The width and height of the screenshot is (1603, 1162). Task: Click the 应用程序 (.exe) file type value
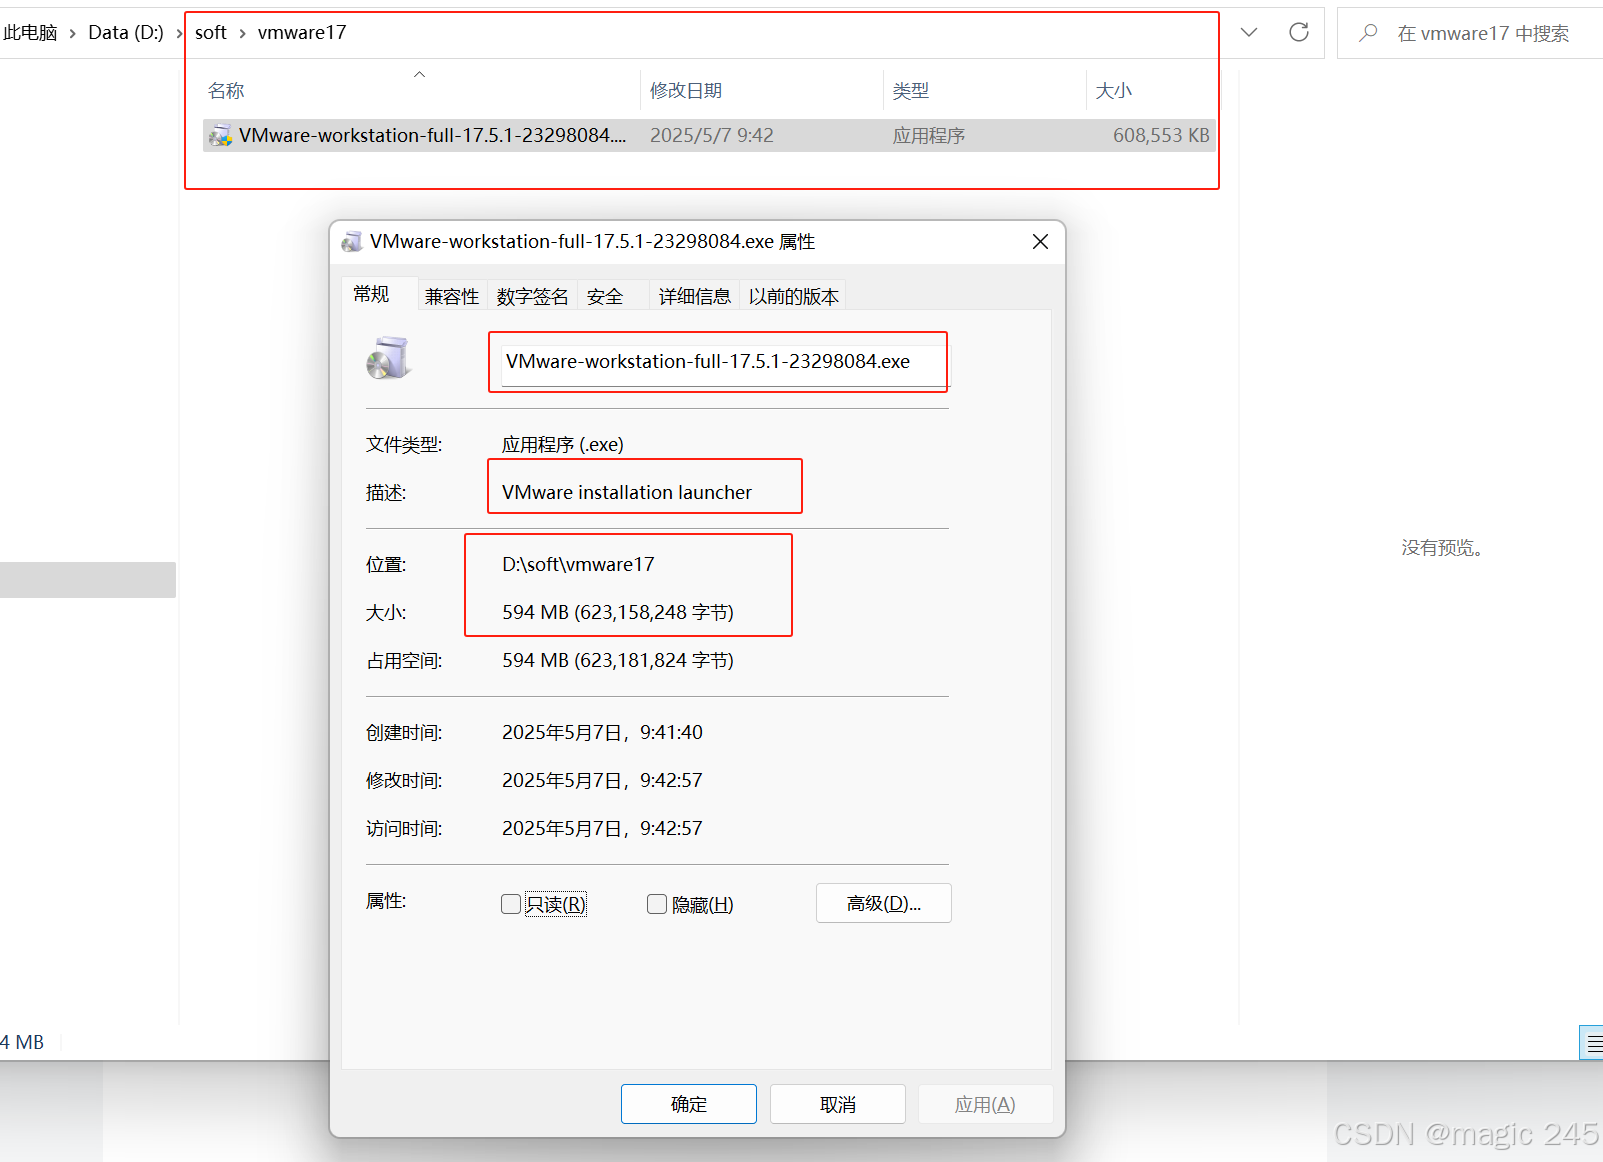pos(563,444)
